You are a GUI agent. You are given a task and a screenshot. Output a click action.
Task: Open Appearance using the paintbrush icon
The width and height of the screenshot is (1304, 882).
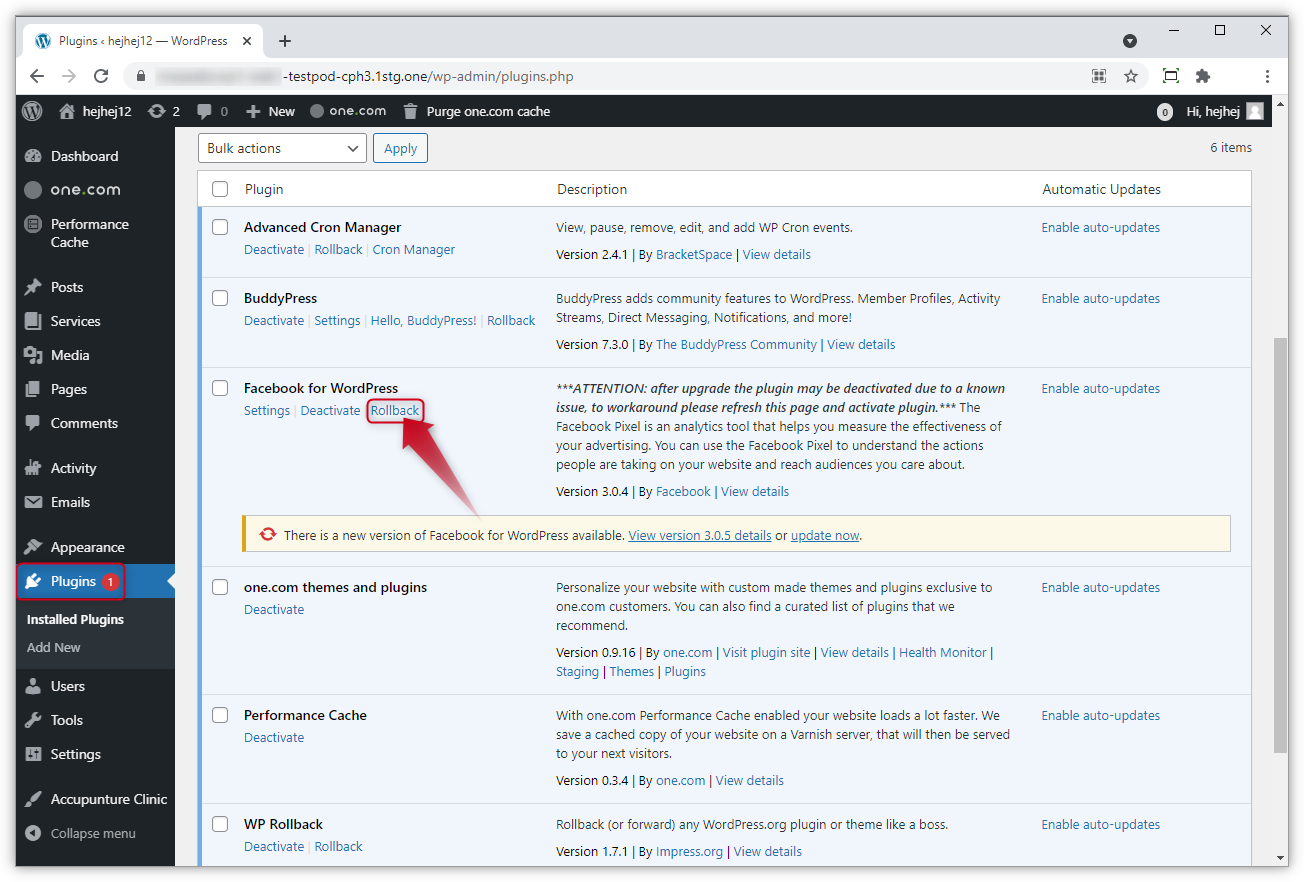pyautogui.click(x=33, y=547)
